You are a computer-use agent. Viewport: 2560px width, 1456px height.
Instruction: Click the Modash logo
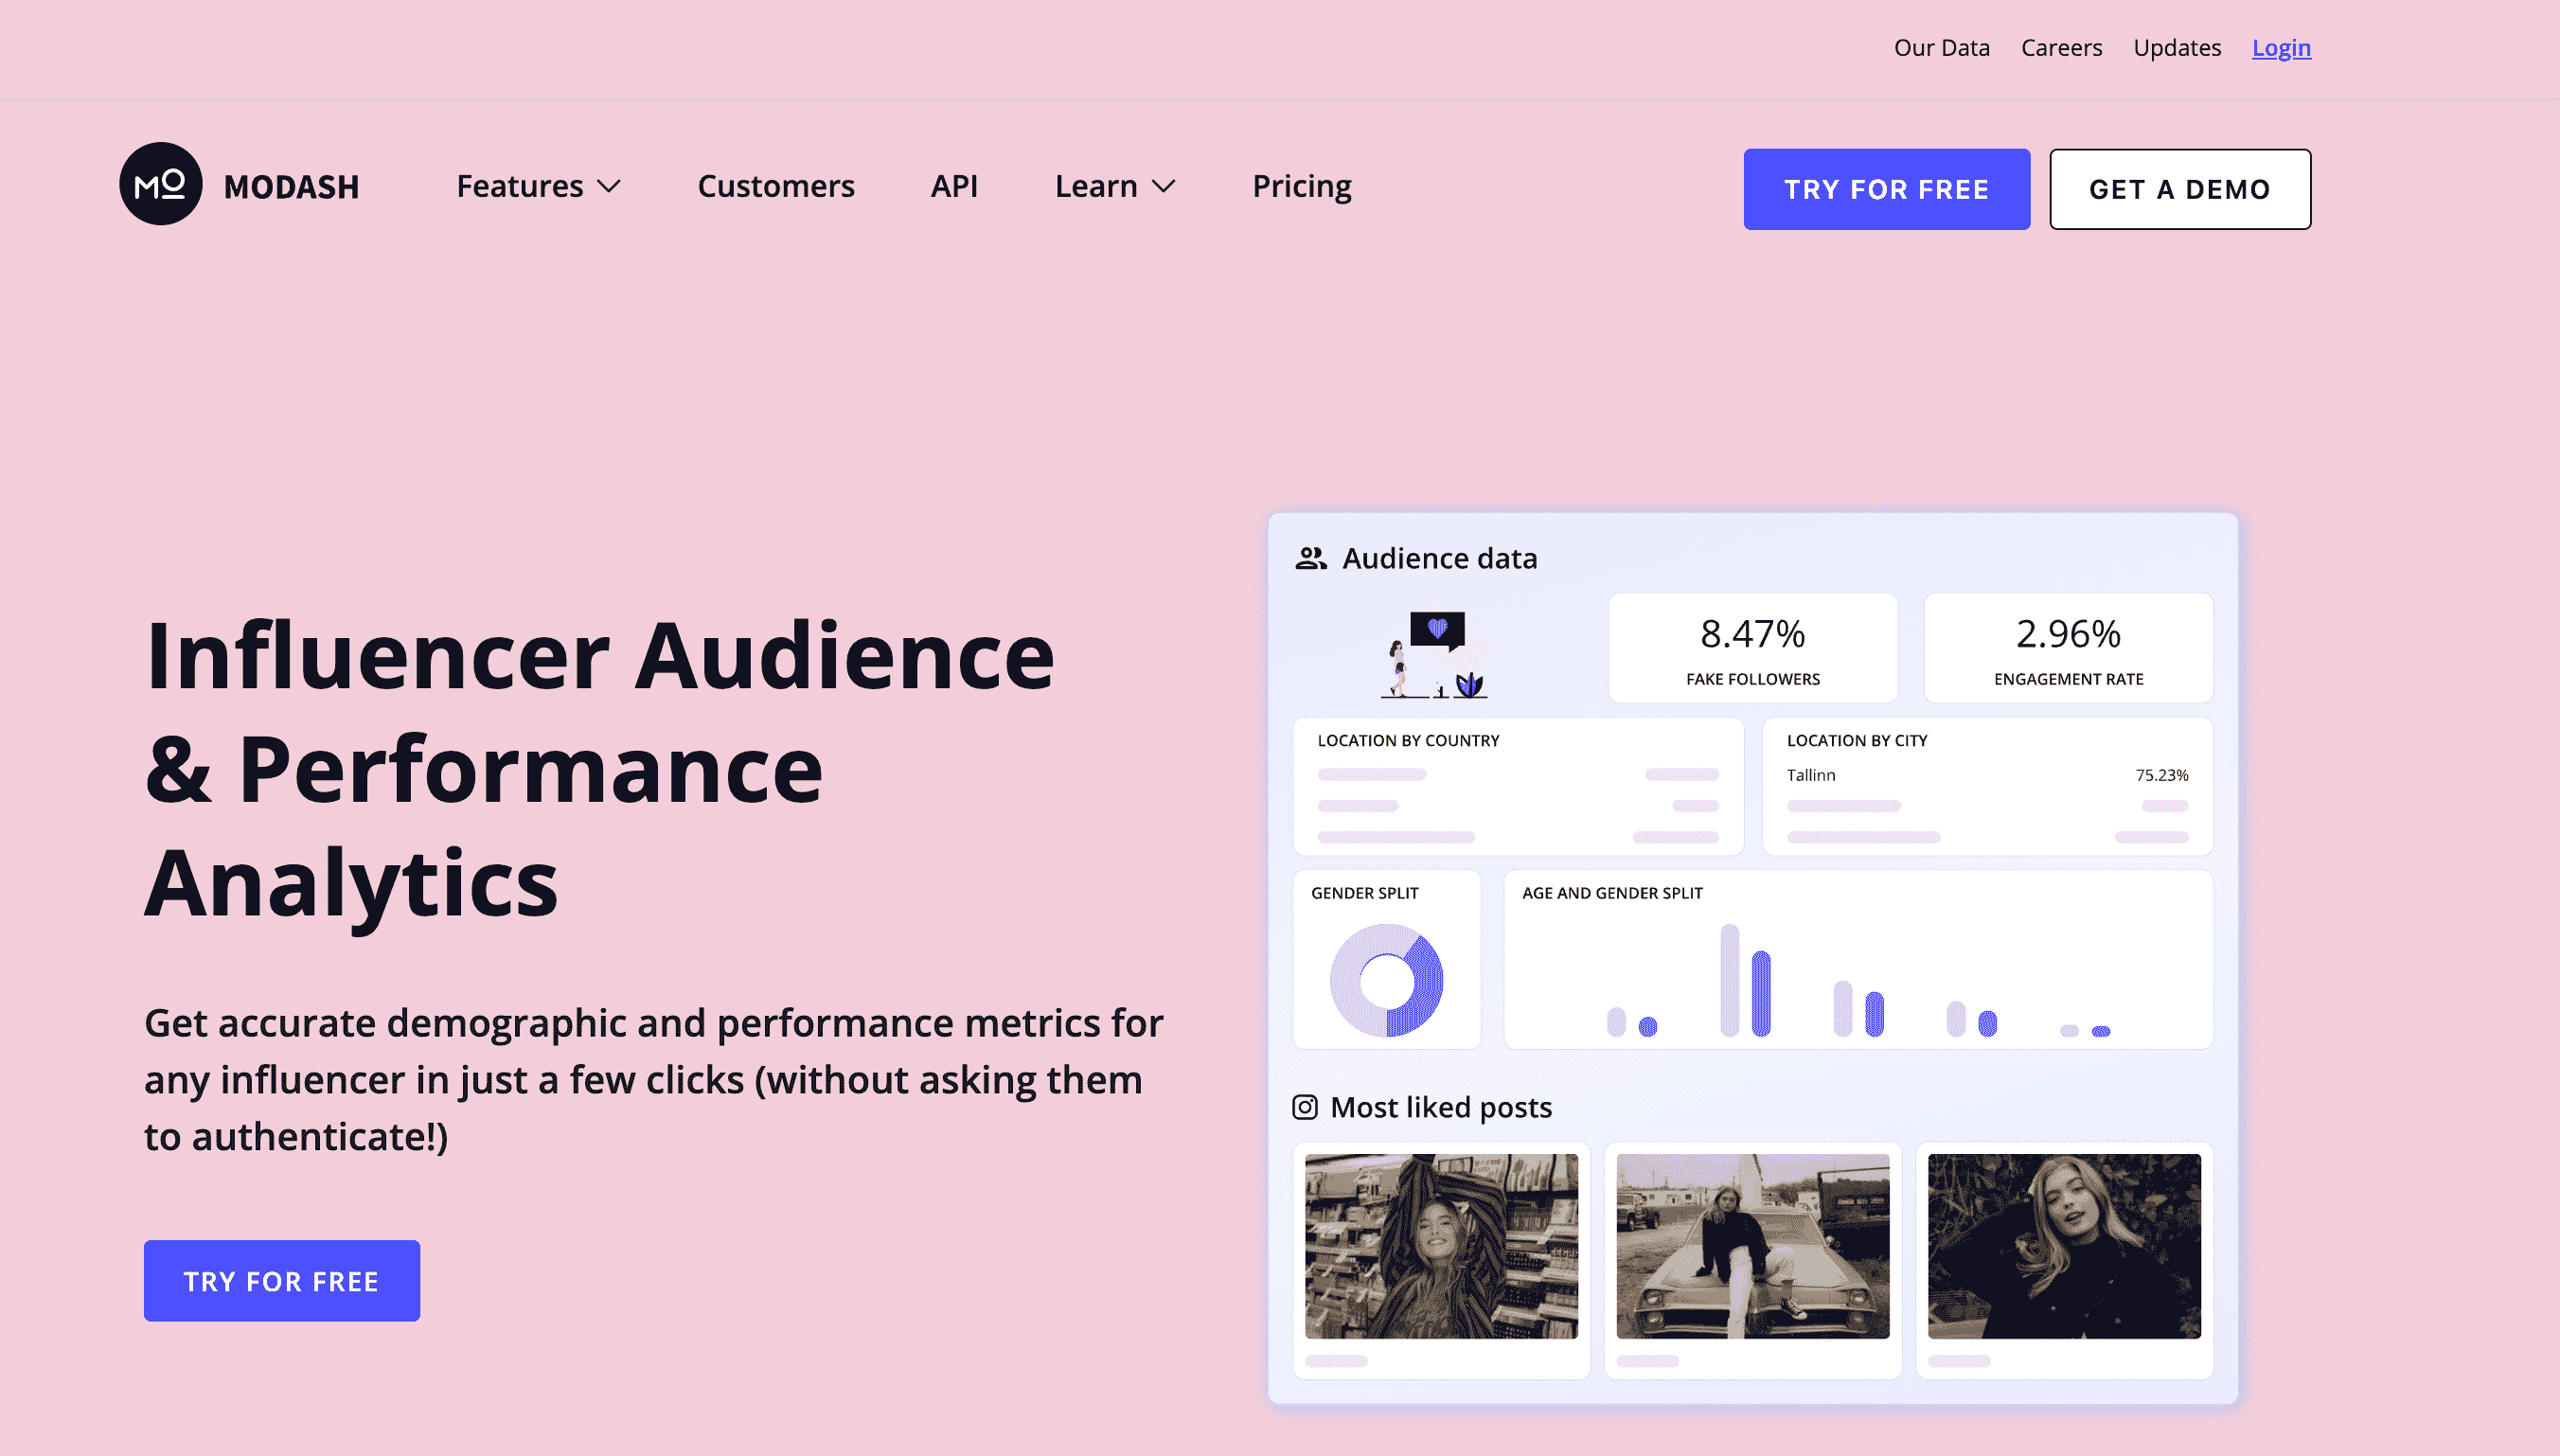point(240,187)
